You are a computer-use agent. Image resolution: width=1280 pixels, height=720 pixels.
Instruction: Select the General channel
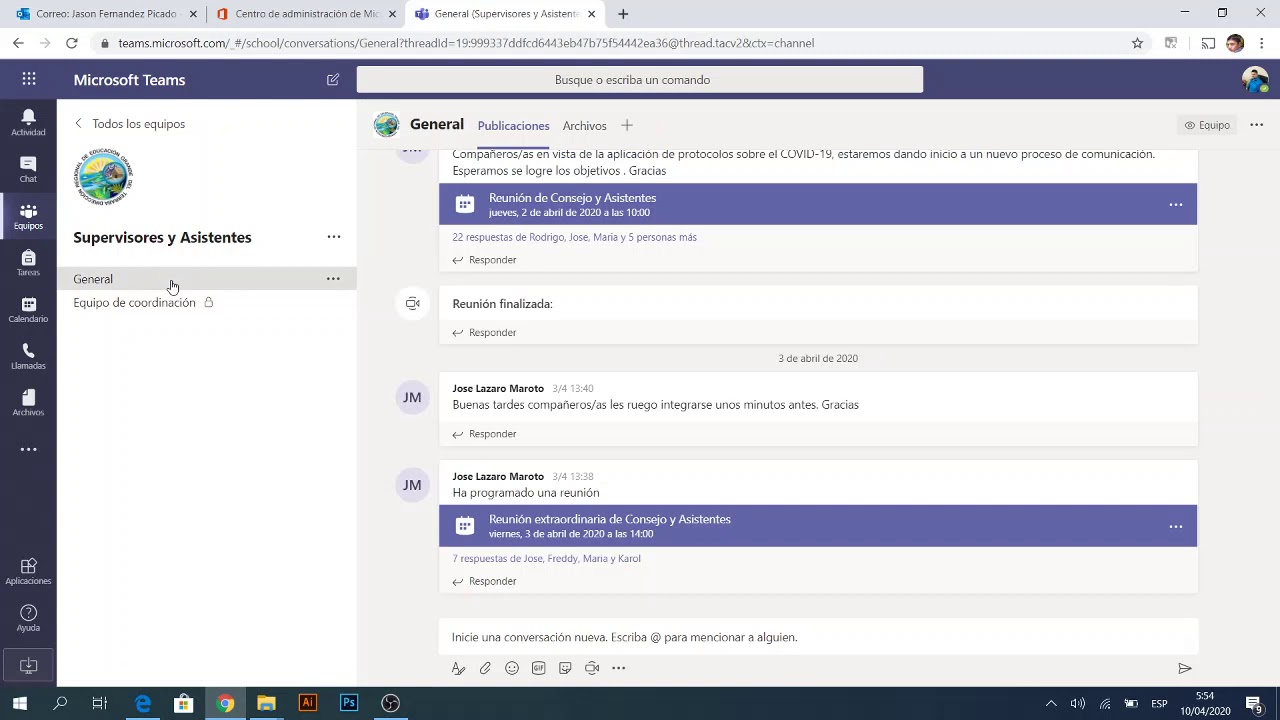click(206, 279)
